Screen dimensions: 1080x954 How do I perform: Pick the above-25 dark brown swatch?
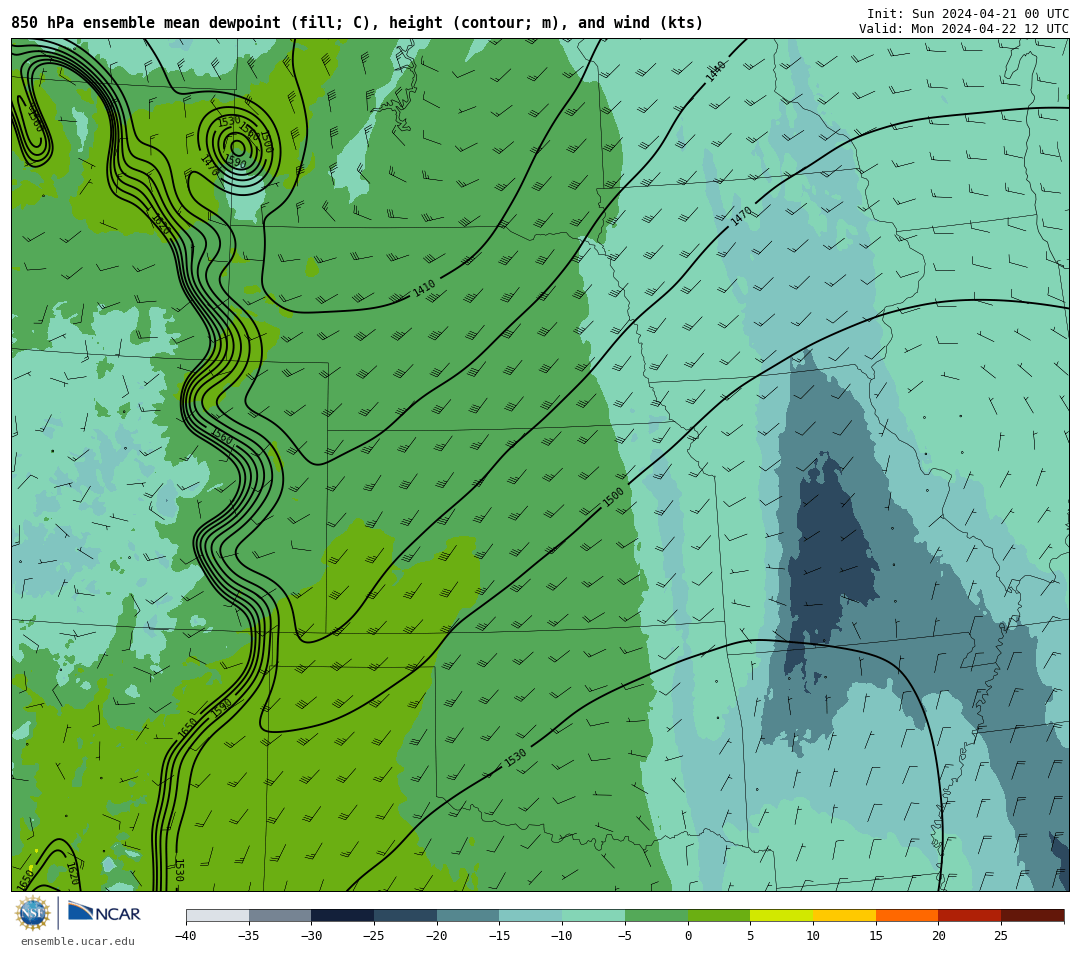[x=1032, y=915]
